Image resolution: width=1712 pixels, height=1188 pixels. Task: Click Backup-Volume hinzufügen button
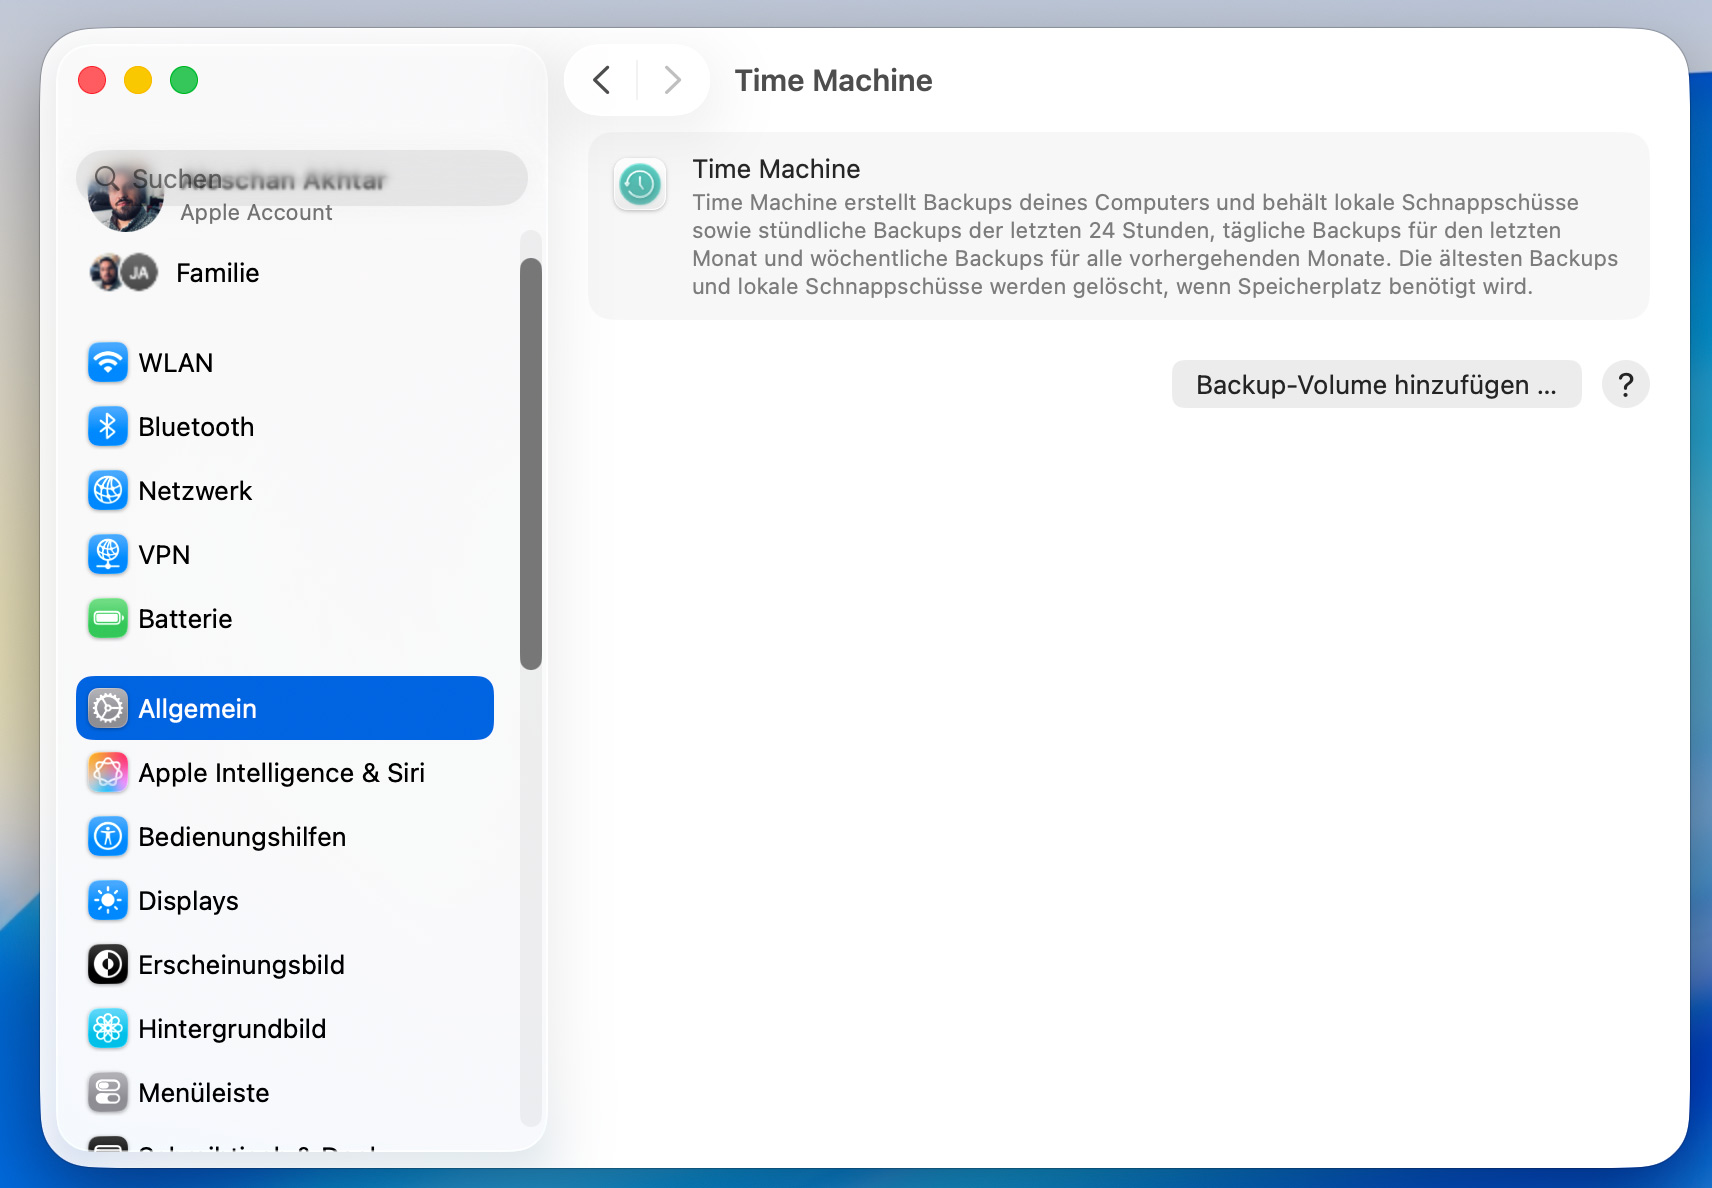(1376, 384)
